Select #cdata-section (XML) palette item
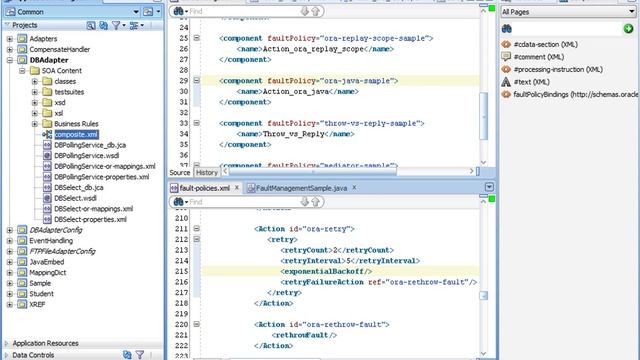The width and height of the screenshot is (640, 360). point(545,44)
